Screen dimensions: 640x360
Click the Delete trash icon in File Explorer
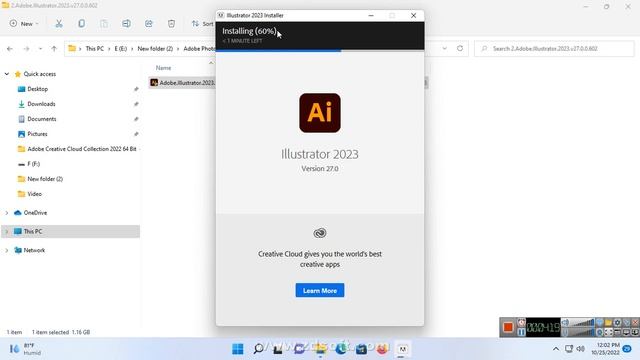(x=171, y=24)
